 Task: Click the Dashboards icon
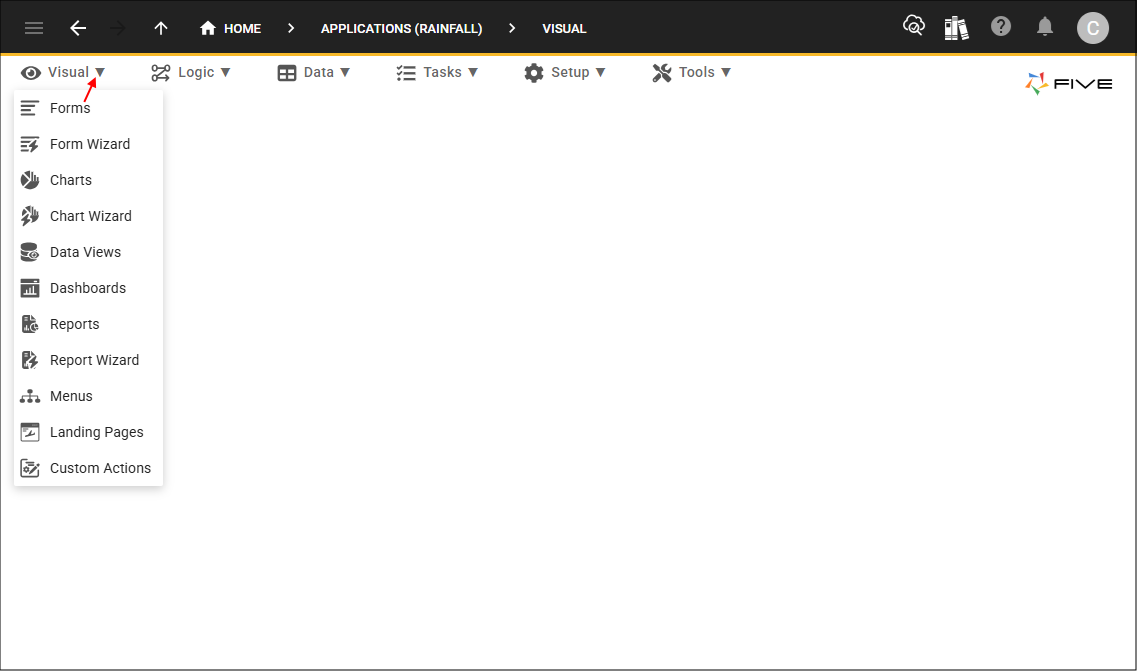(x=30, y=287)
